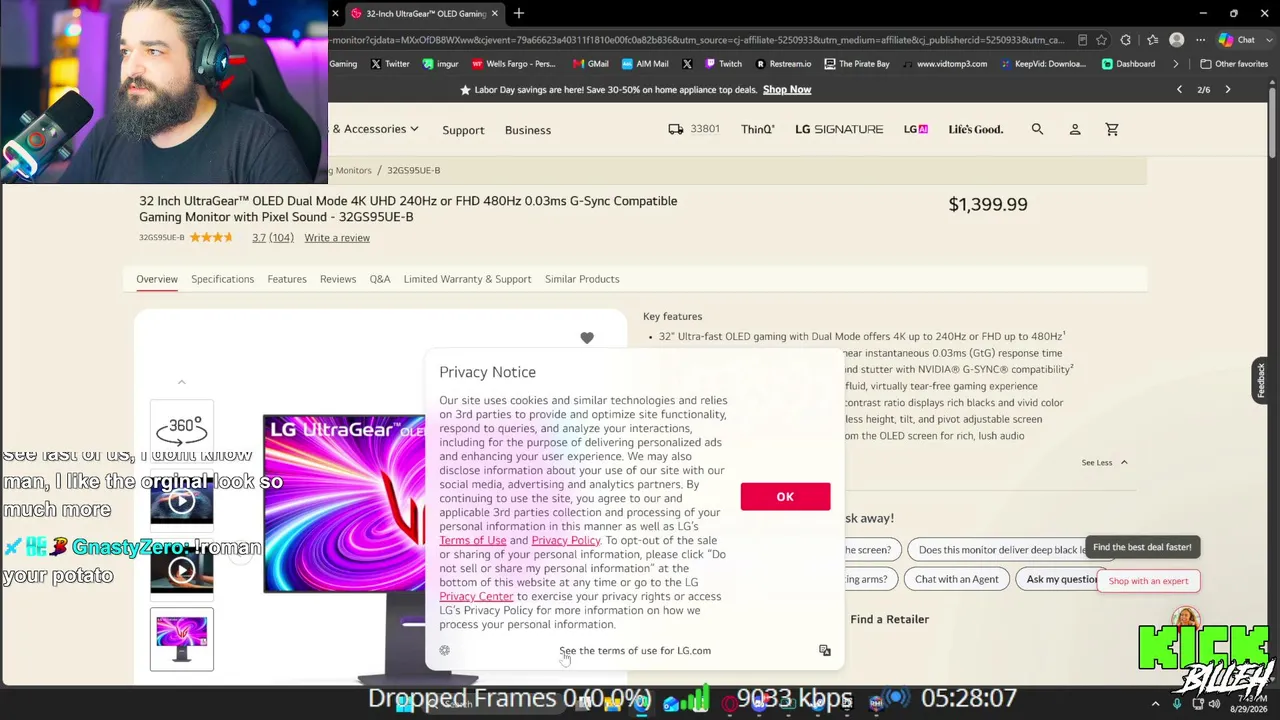
Task: Move product thumbnails up with the arrow
Action: 181,382
